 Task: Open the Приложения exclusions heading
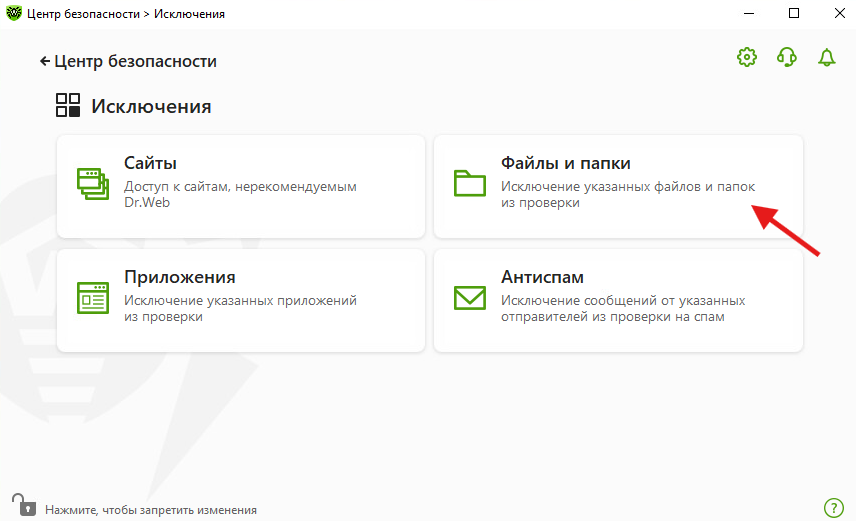click(180, 277)
